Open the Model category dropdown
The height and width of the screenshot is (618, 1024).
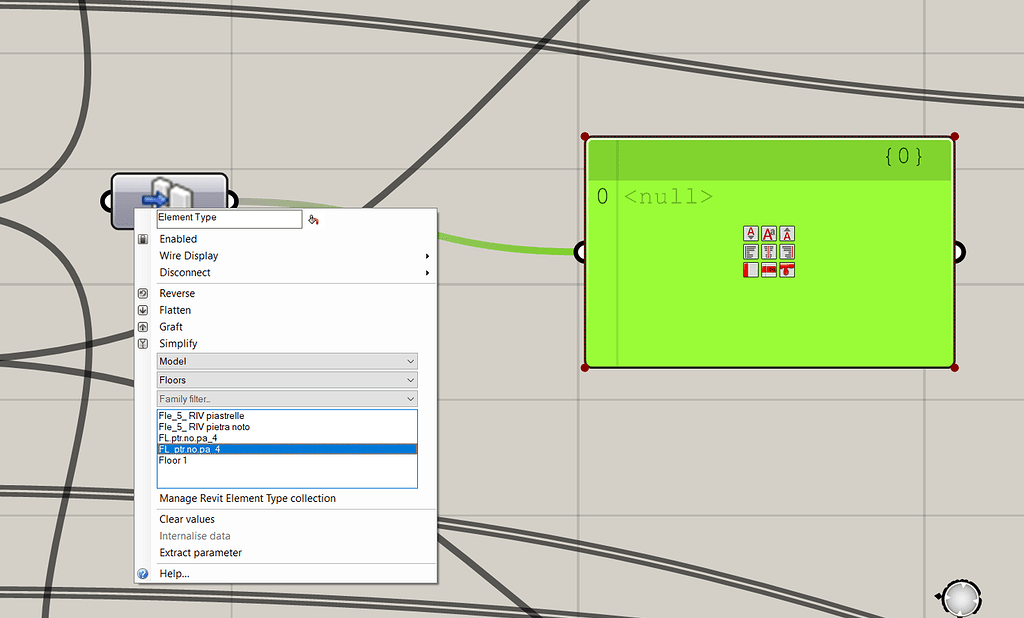point(287,361)
